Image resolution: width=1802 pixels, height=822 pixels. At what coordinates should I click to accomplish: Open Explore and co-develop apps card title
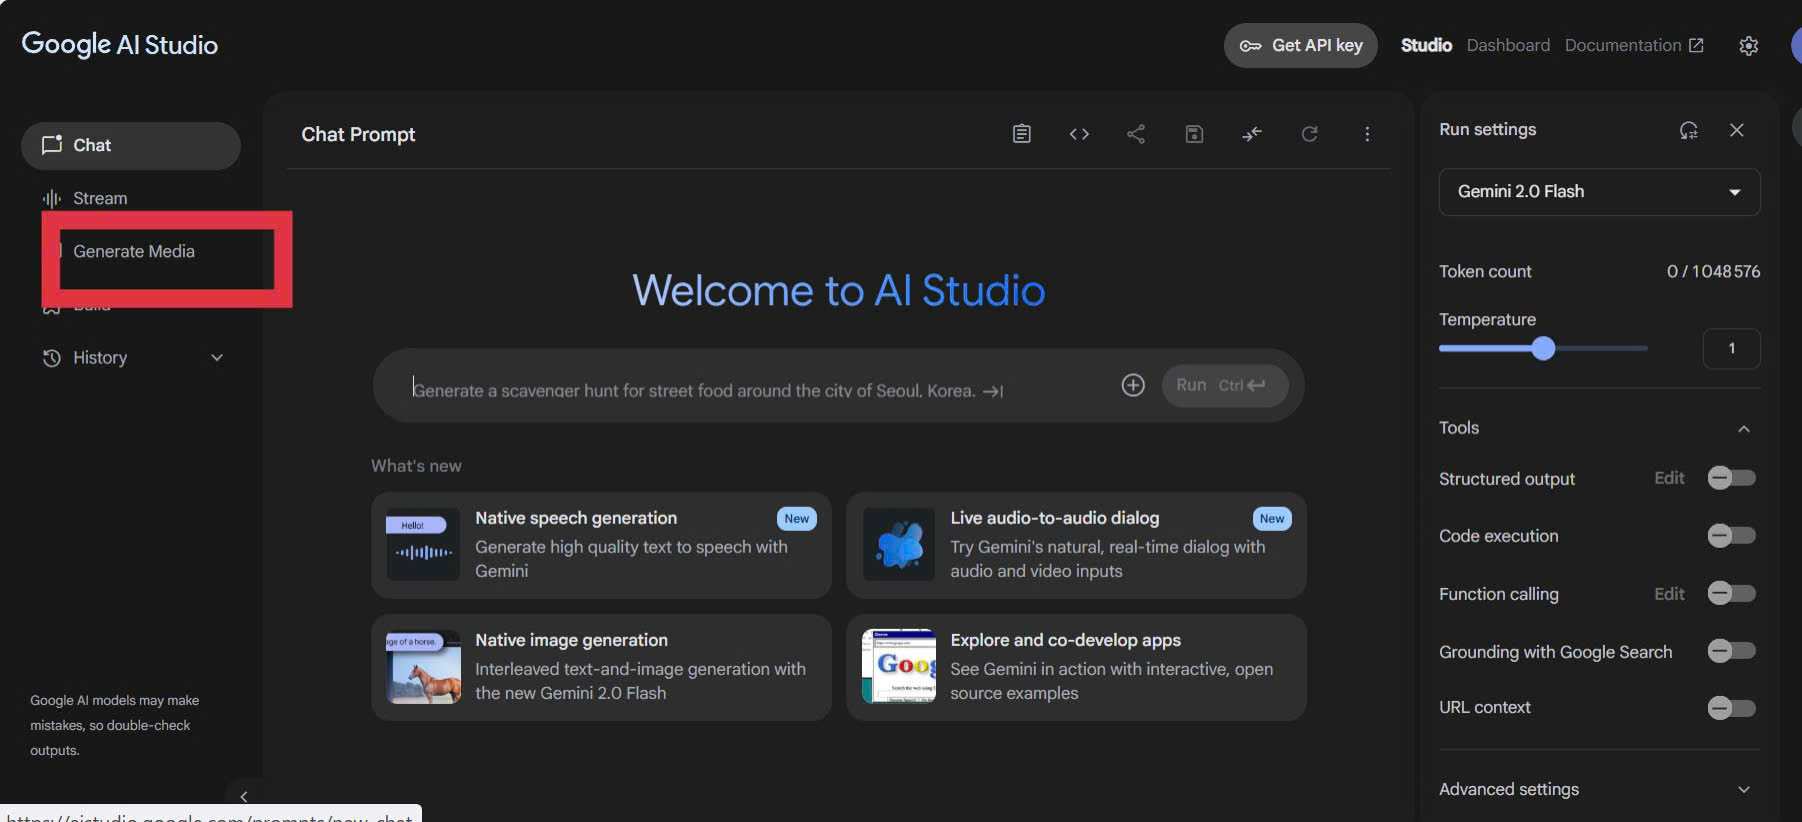click(1065, 640)
